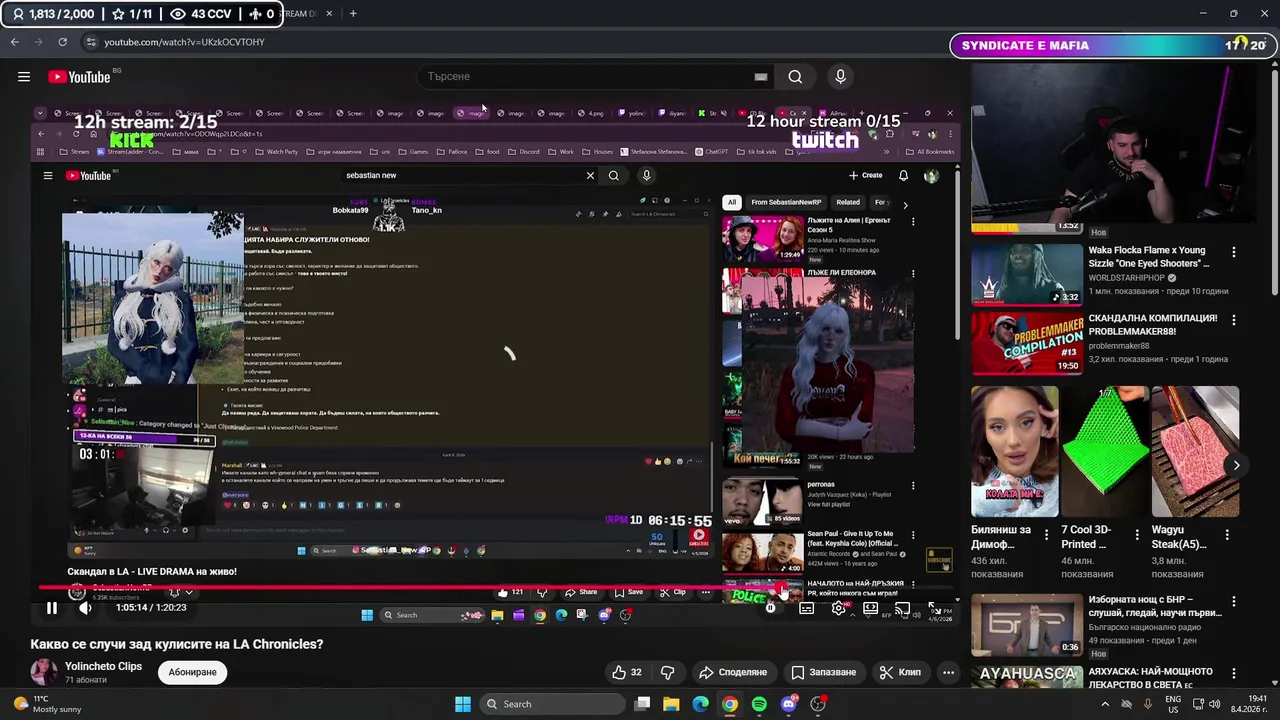Click the video title about LA Chronicles
The image size is (1280, 720).
(177, 644)
